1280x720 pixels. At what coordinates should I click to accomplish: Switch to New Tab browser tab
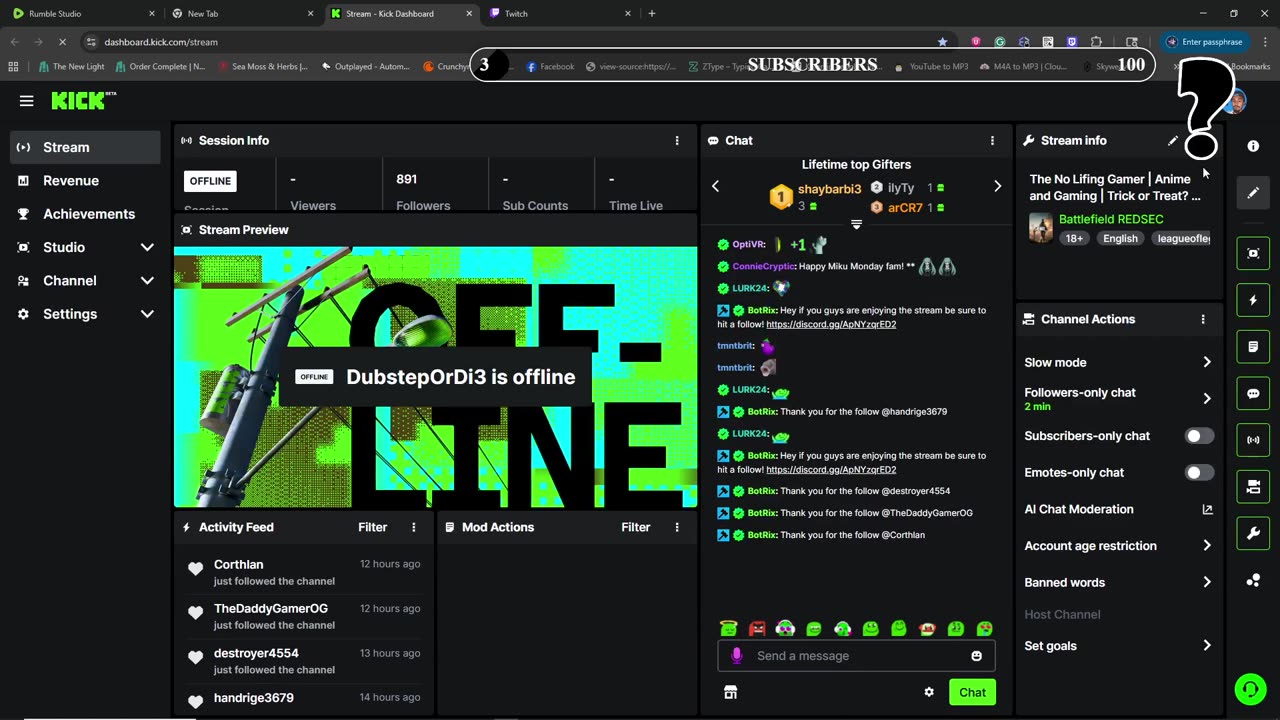[241, 13]
